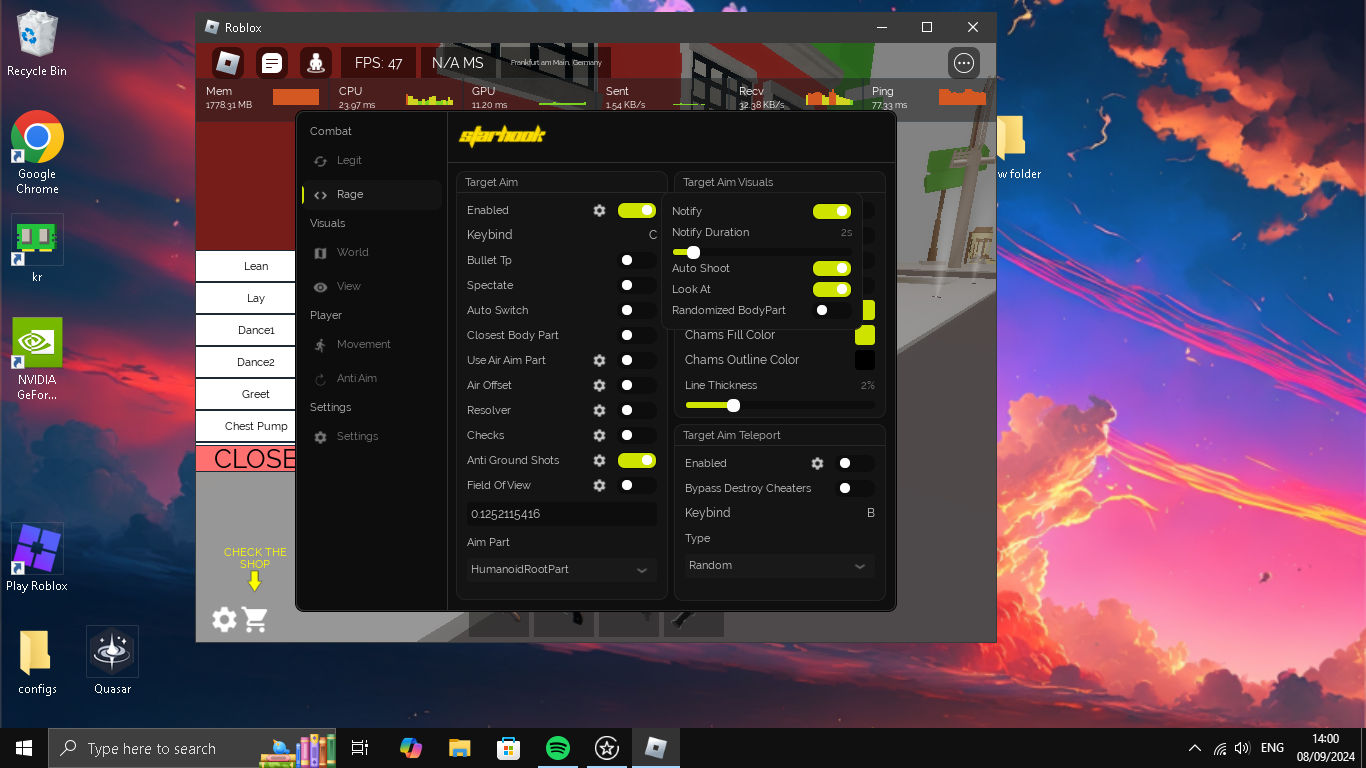Click the Teleport Keybind B value
The image size is (1366, 768).
(870, 513)
